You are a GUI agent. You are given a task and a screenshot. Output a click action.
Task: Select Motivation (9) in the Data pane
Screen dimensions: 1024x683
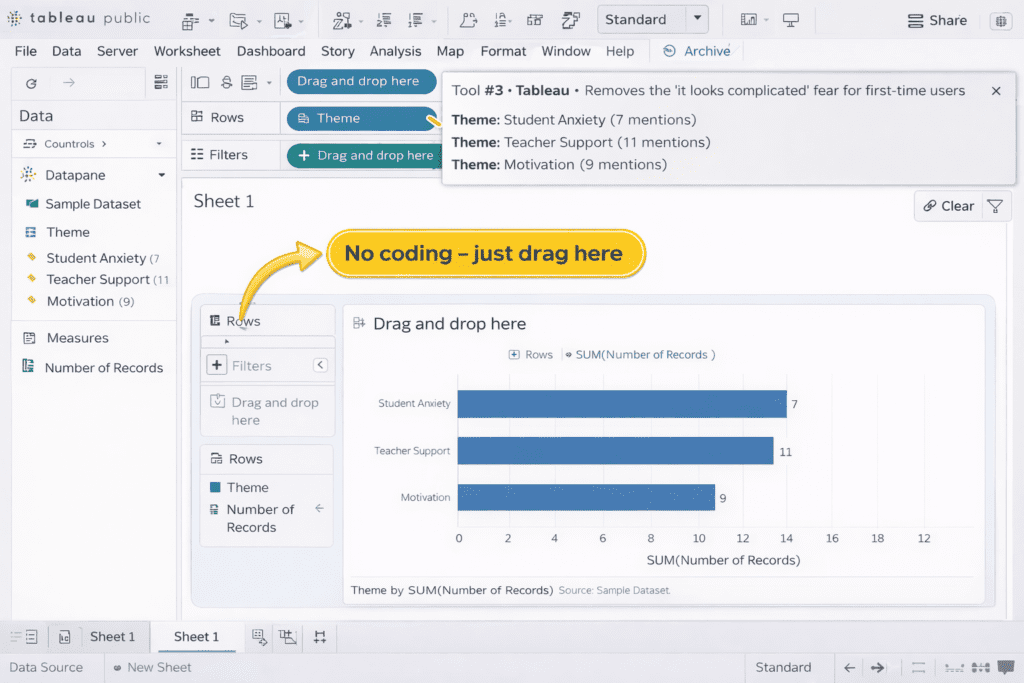[90, 301]
